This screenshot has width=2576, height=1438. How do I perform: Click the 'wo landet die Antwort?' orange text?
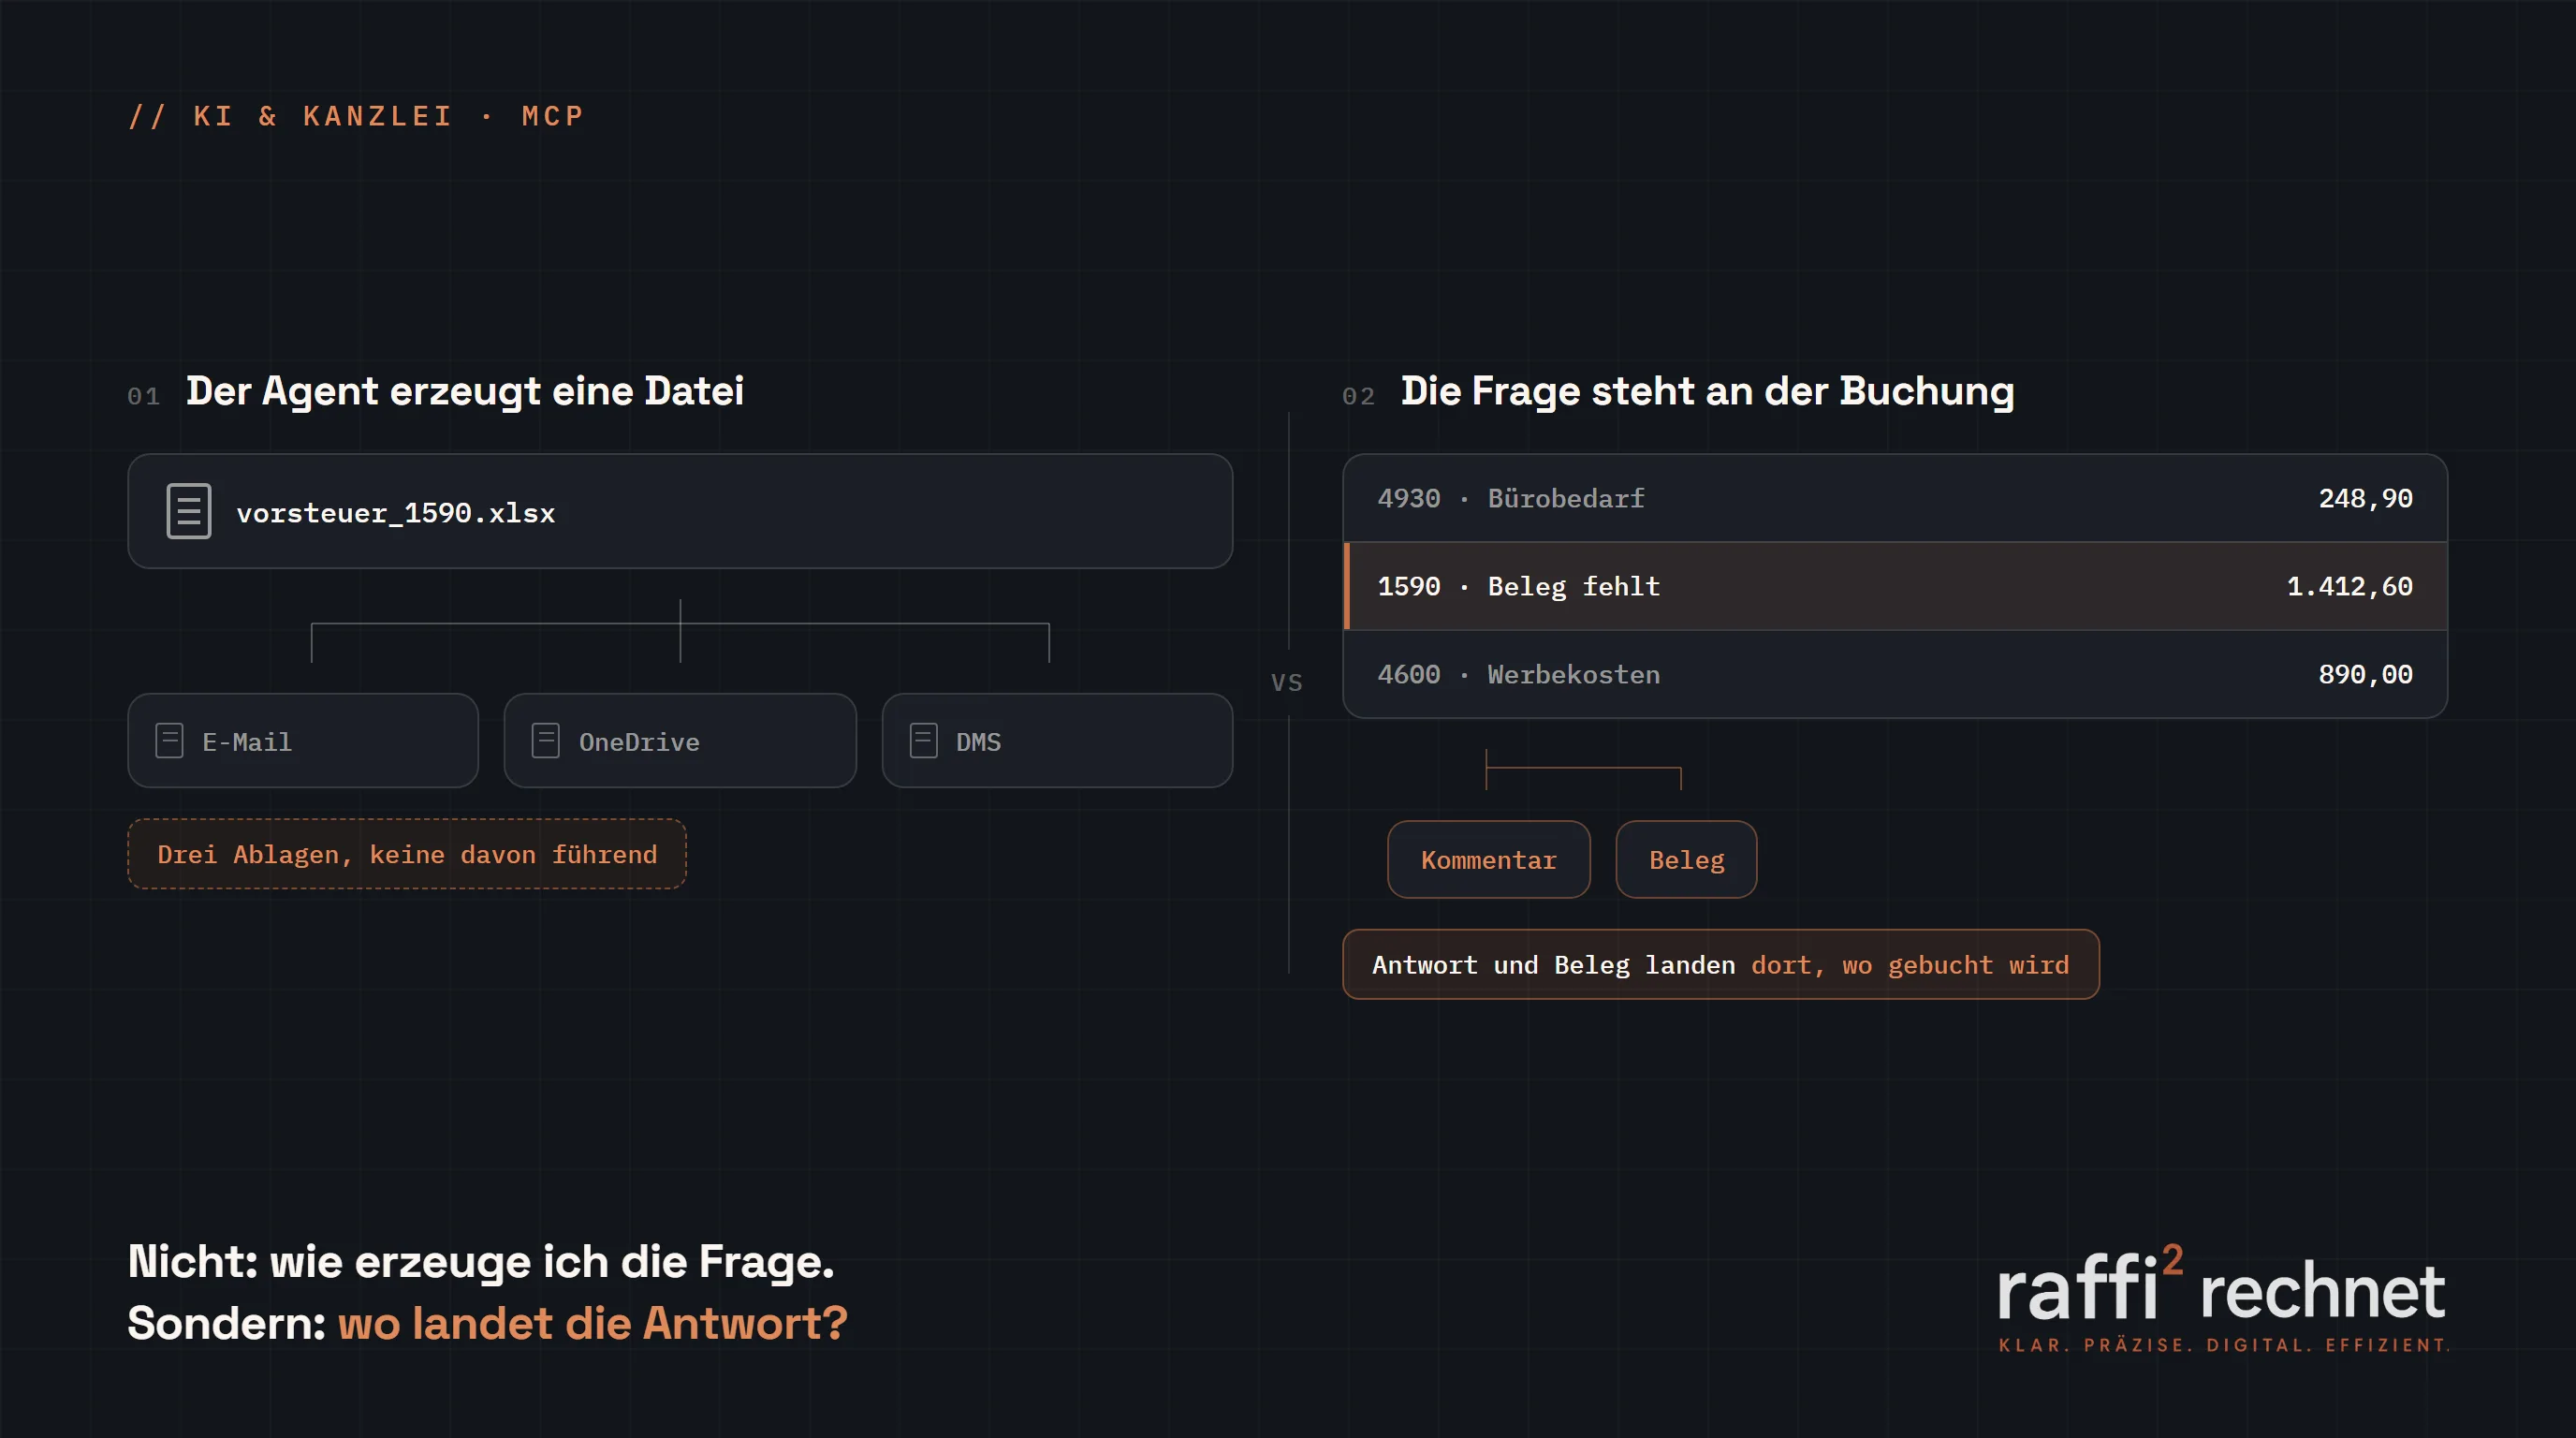coord(593,1323)
